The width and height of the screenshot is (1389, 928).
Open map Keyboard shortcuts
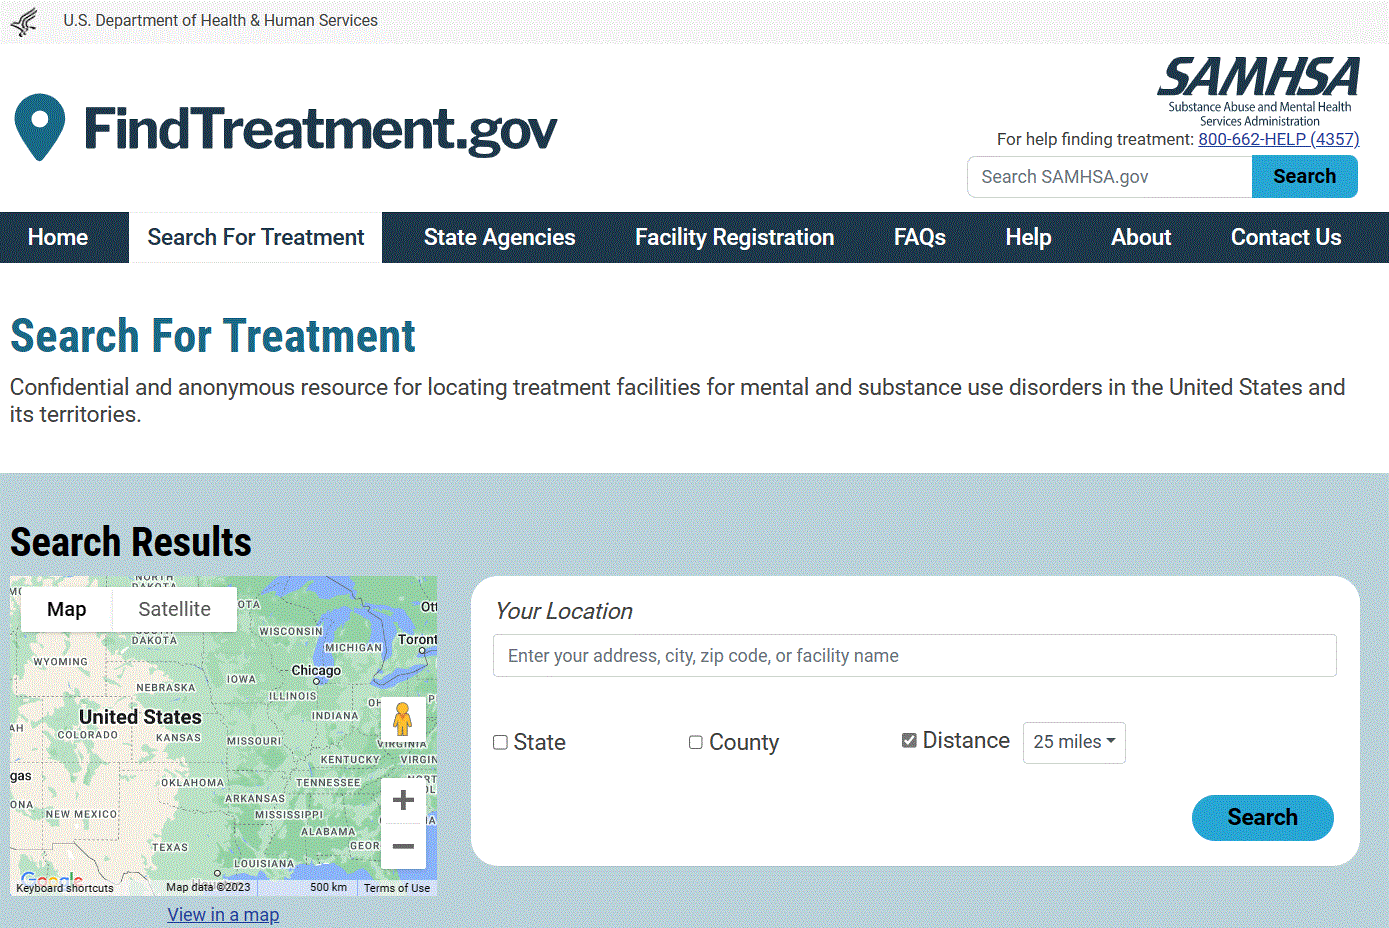(65, 888)
